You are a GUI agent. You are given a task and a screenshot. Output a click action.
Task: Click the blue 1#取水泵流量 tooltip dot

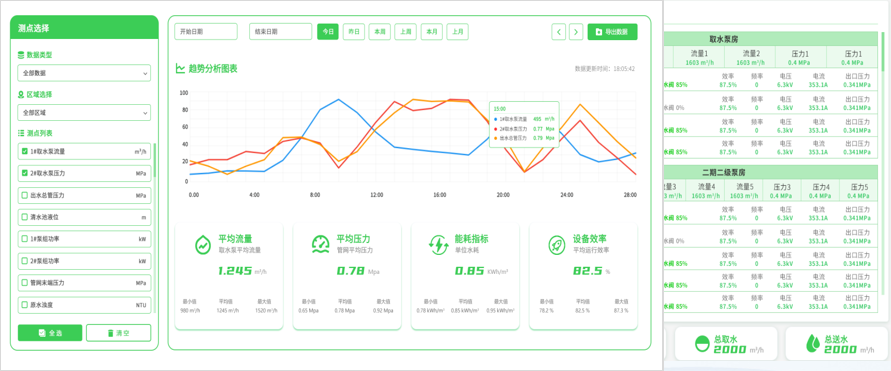(x=496, y=119)
